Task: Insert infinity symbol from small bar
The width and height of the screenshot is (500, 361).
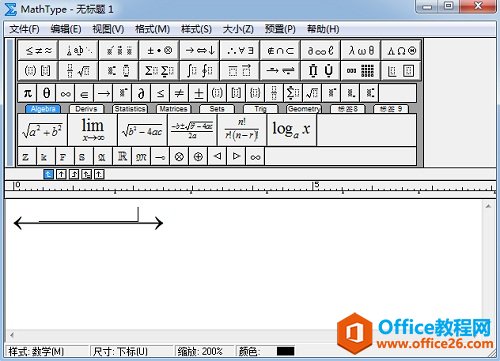Action: click(x=66, y=93)
